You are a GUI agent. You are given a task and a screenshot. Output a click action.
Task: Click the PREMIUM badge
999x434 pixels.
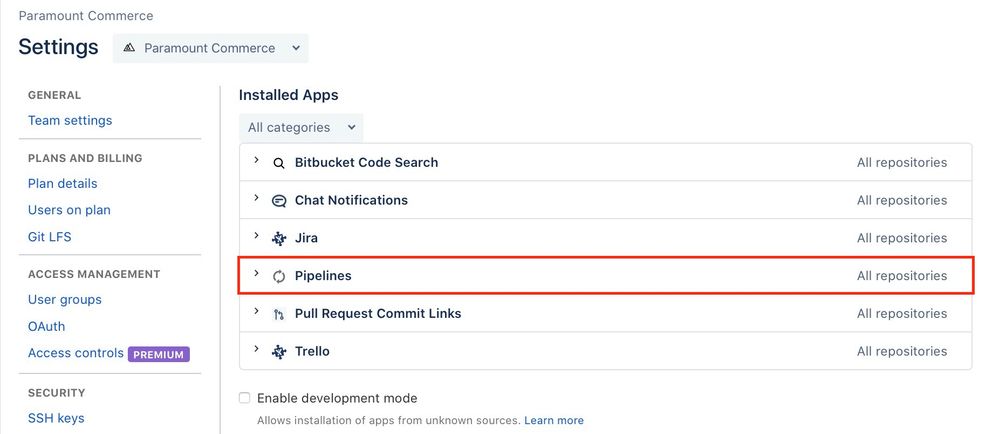(x=159, y=354)
